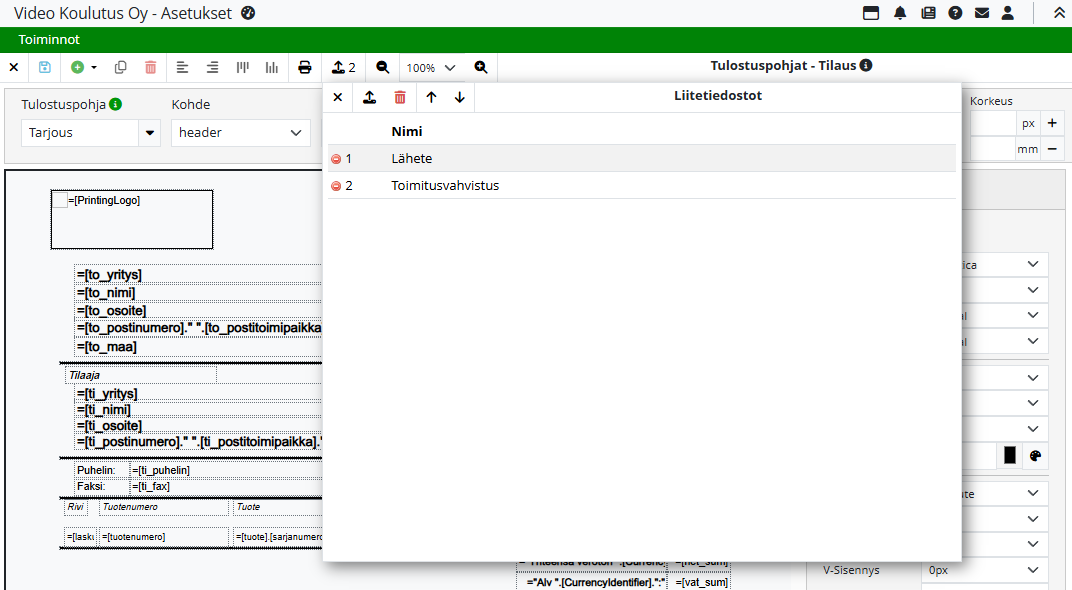Delete attachment with red trash in Liitetiedostot
The width and height of the screenshot is (1072, 590).
tap(400, 97)
